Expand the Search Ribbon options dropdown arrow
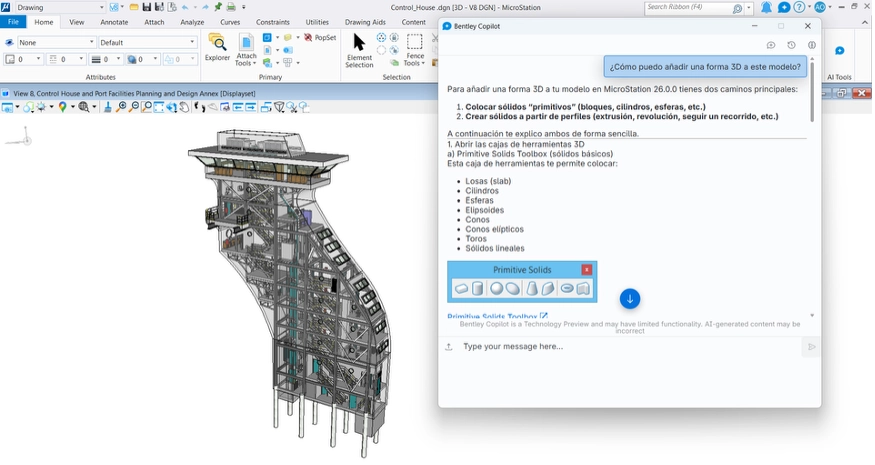The height and width of the screenshot is (465, 875). [x=749, y=8]
